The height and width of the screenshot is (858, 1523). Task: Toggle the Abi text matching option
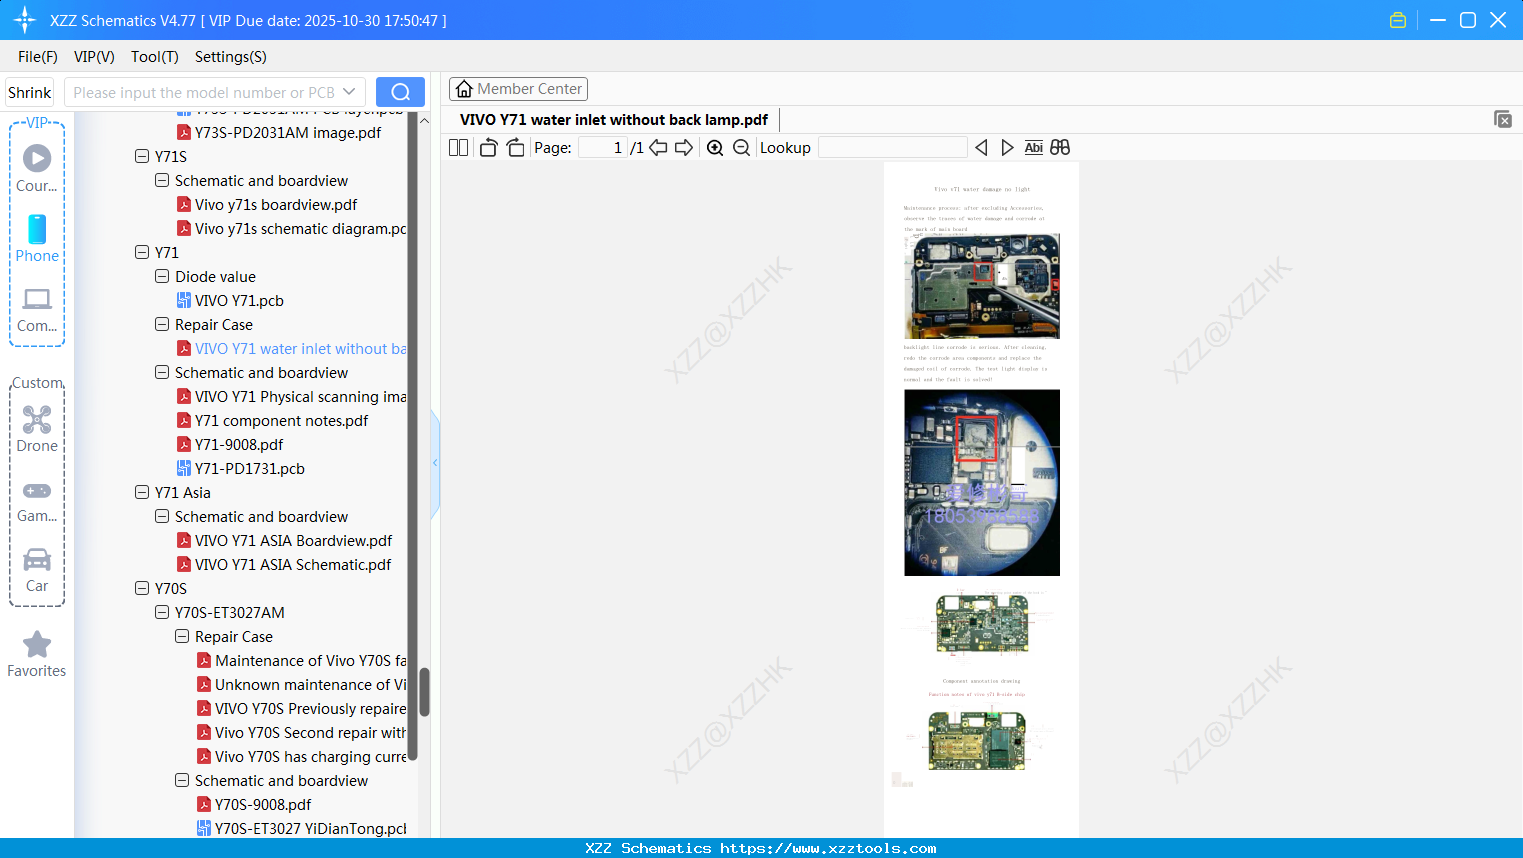pos(1033,148)
